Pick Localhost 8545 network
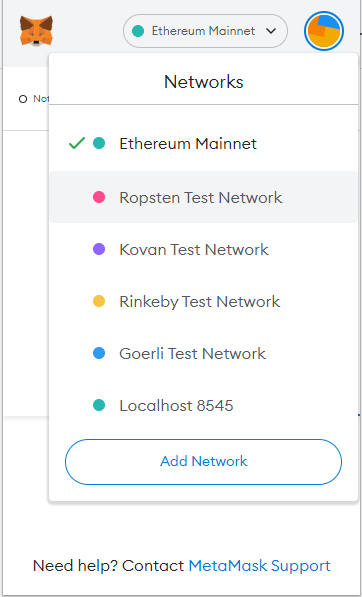362x597 pixels. coord(204,405)
